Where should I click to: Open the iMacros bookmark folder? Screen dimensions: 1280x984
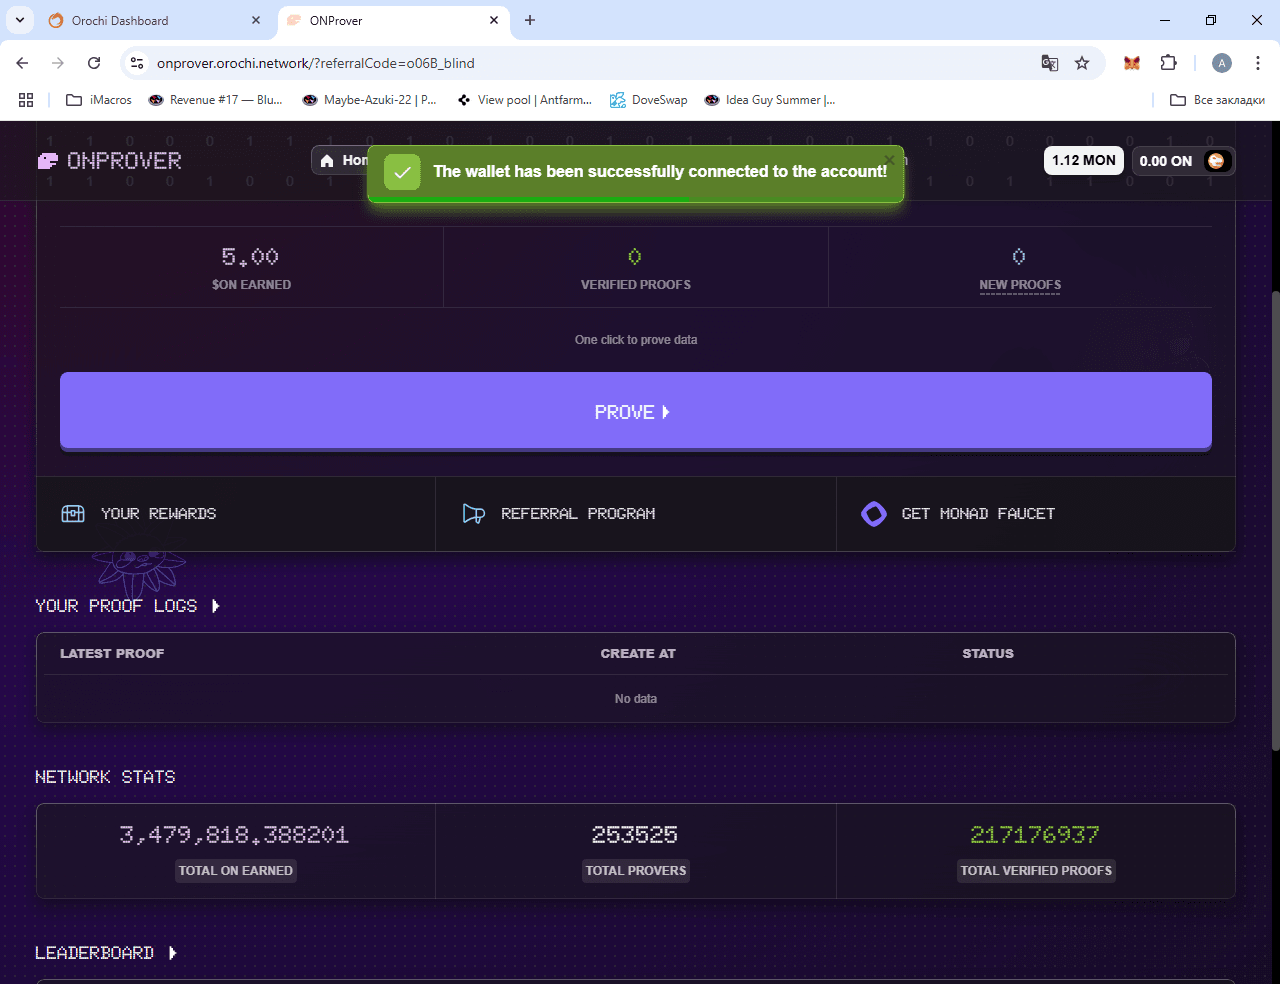click(x=99, y=100)
